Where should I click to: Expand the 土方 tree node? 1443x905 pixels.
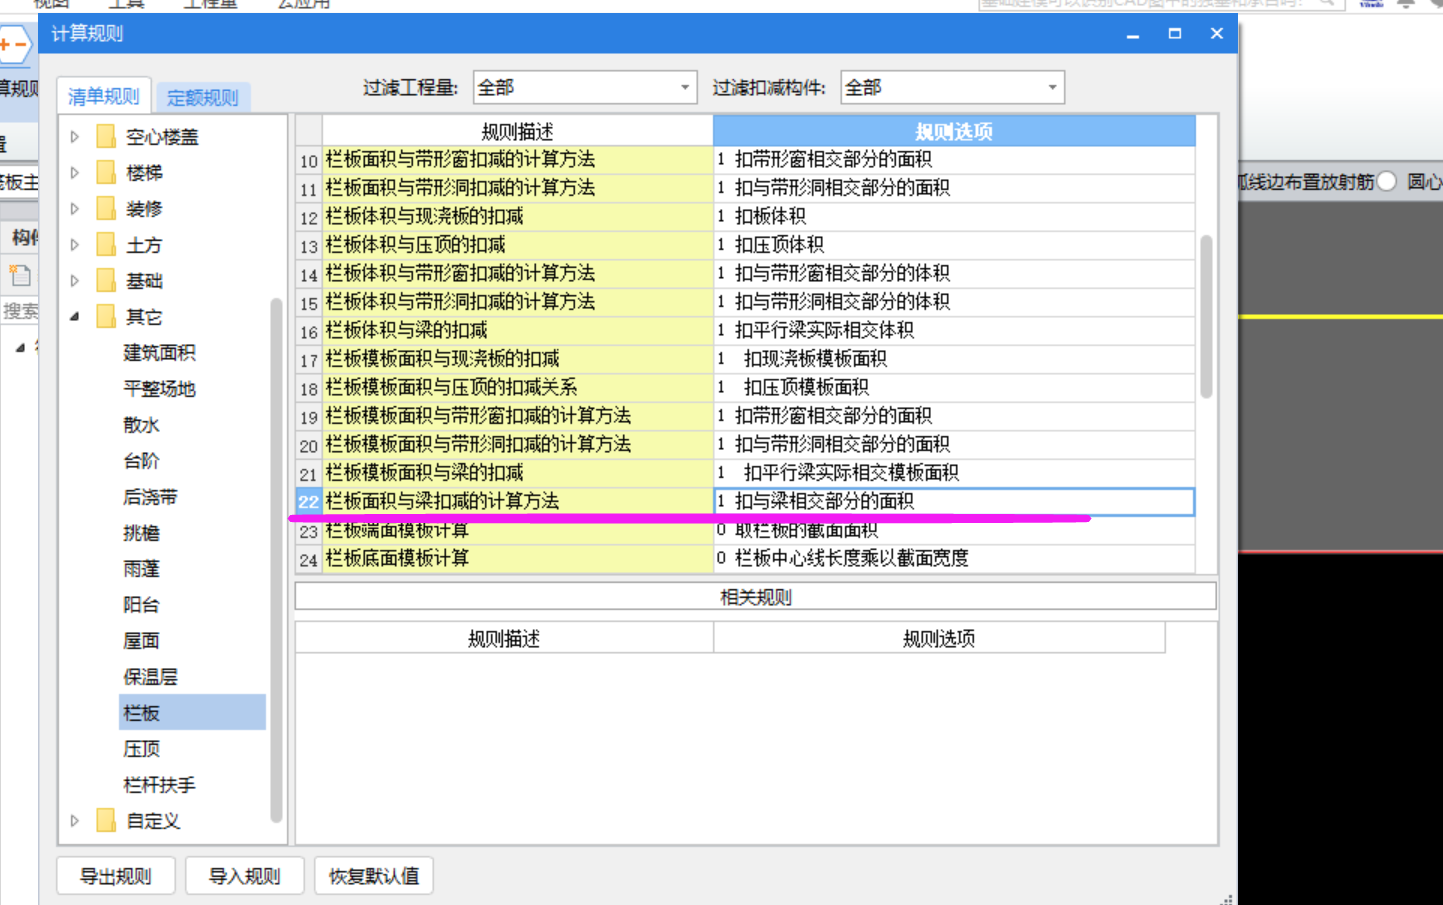[x=75, y=245]
